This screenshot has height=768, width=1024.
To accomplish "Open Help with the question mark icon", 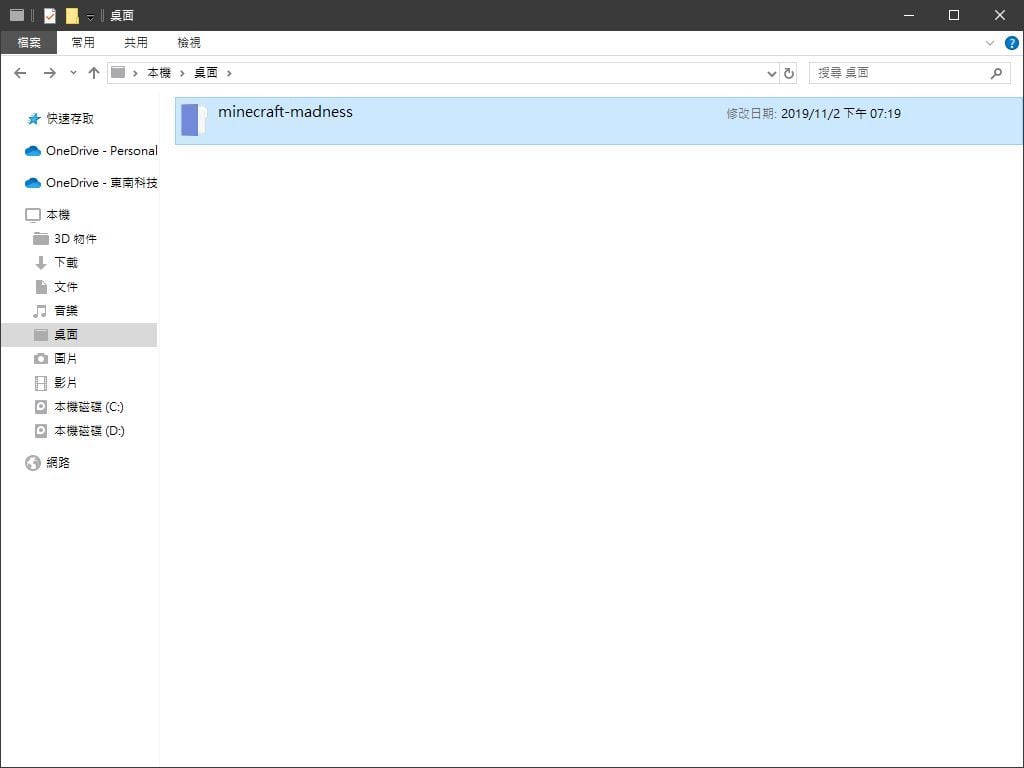I will coord(1011,43).
